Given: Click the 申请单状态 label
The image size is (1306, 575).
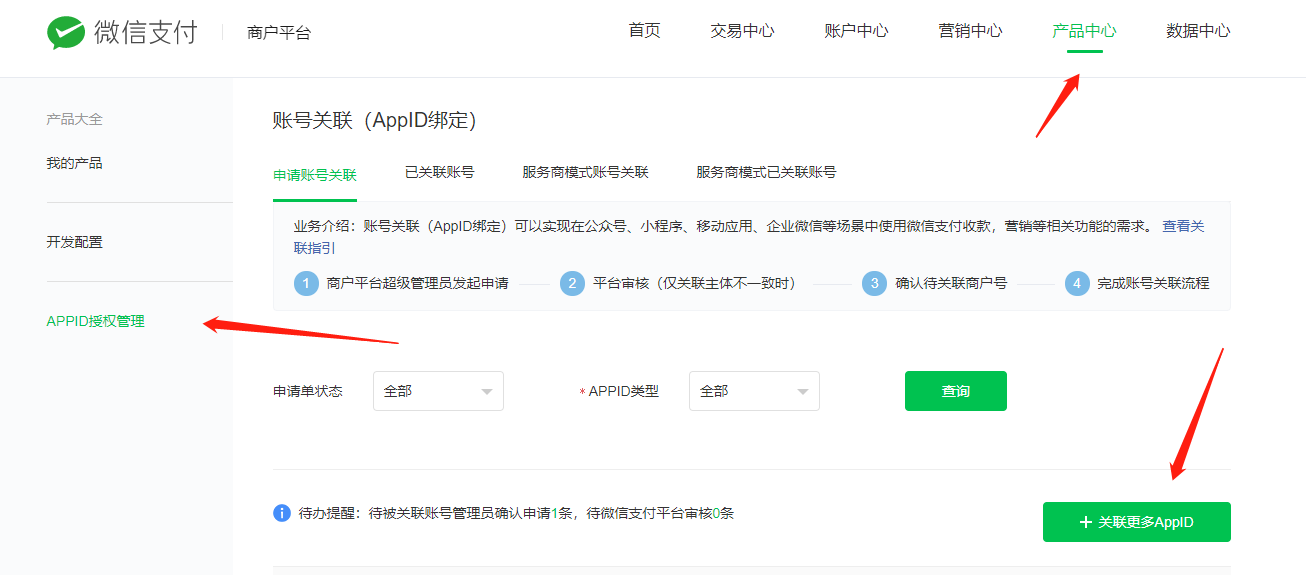Looking at the screenshot, I should click(x=308, y=391).
